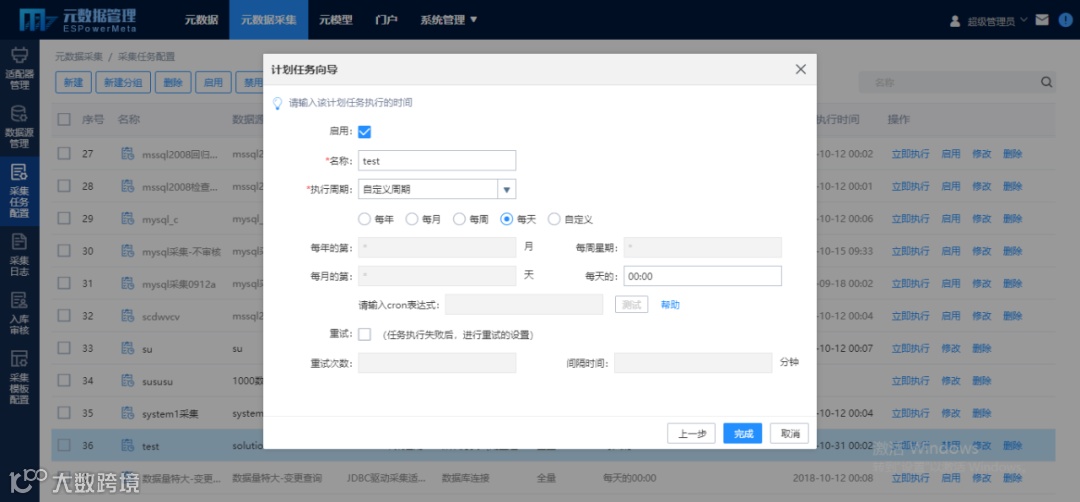1080x502 pixels.
Task: Click the 完成 button
Action: tap(742, 433)
